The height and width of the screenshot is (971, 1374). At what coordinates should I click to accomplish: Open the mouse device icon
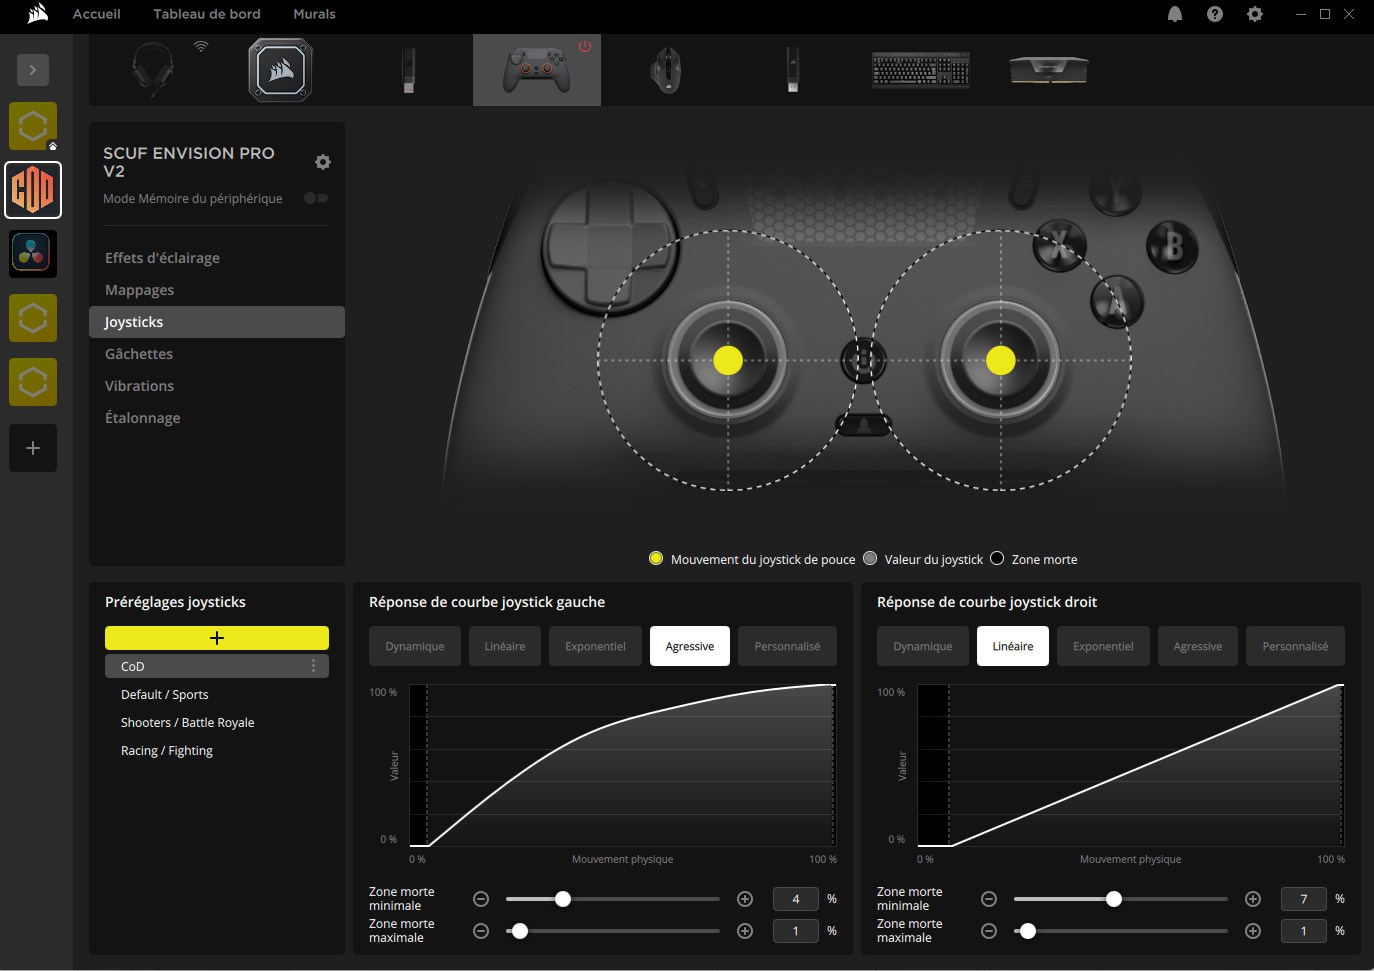(x=666, y=70)
